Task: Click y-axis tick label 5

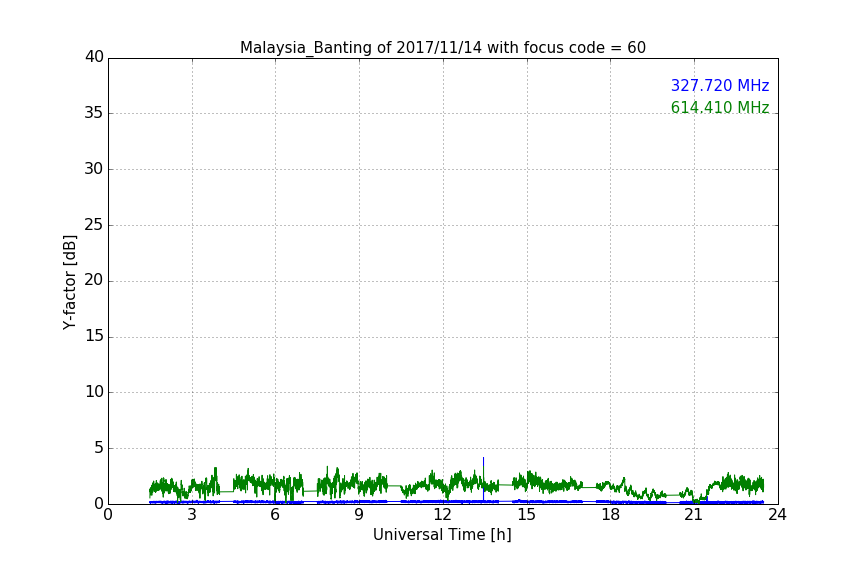Action: point(99,448)
